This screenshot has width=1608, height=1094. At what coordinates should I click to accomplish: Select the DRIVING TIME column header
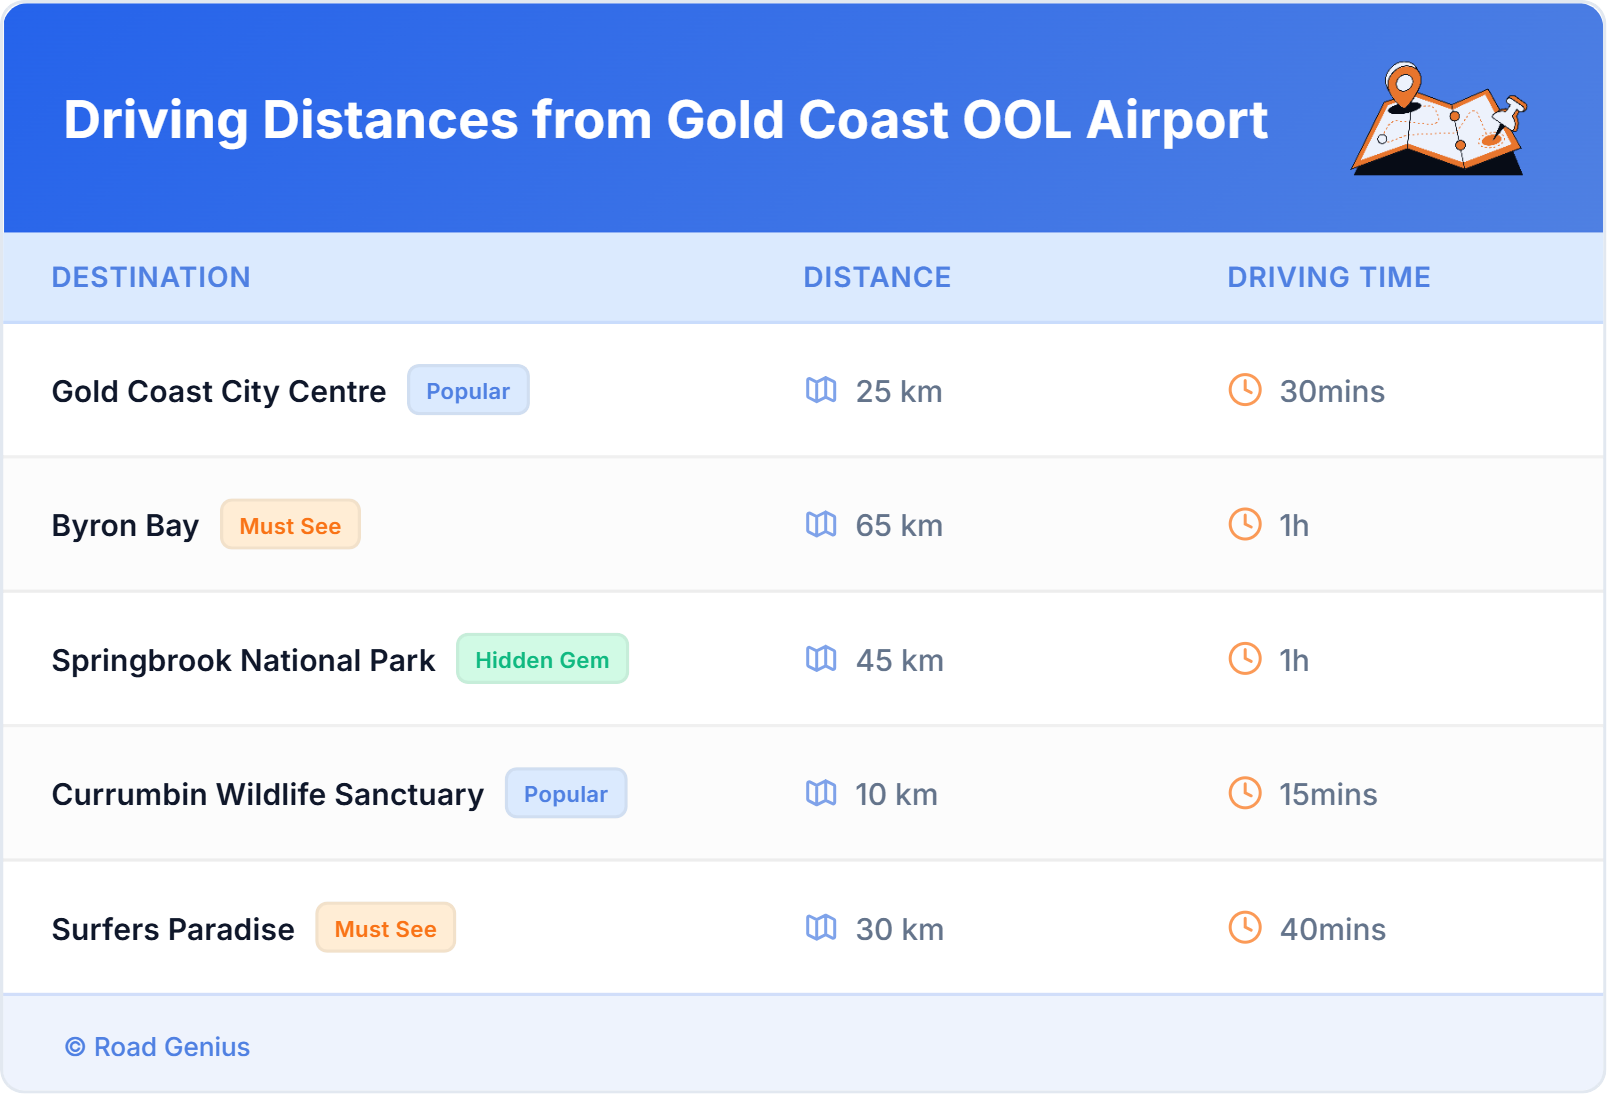point(1328,277)
